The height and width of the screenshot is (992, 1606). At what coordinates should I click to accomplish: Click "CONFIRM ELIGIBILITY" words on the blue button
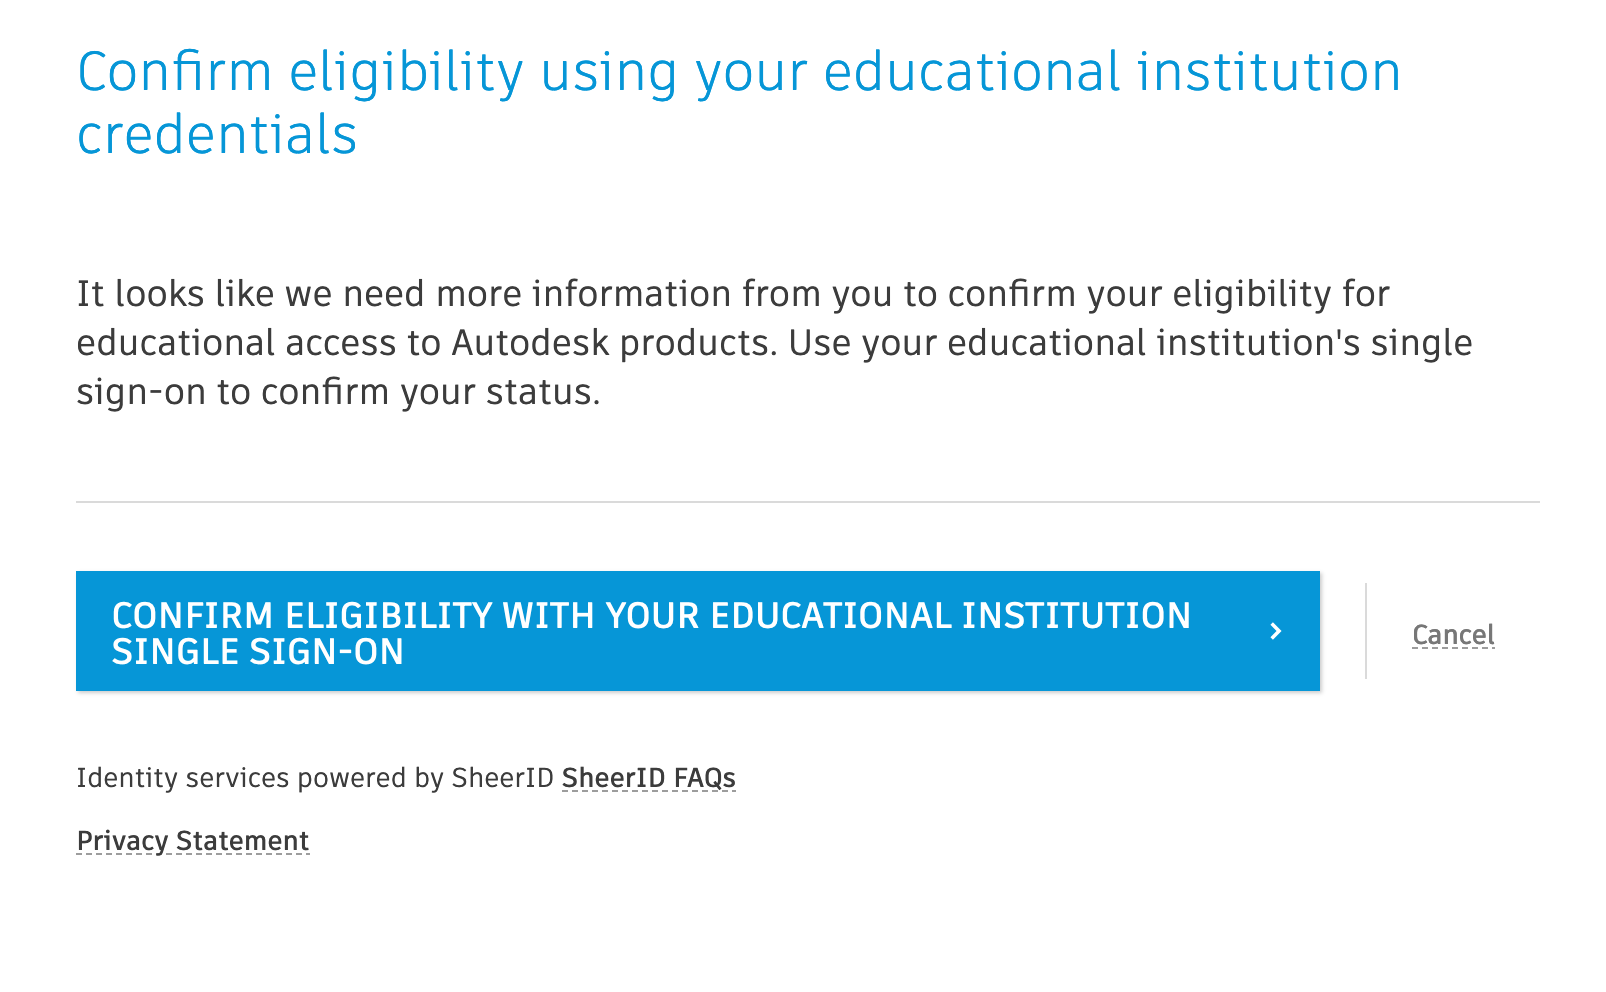point(302,616)
